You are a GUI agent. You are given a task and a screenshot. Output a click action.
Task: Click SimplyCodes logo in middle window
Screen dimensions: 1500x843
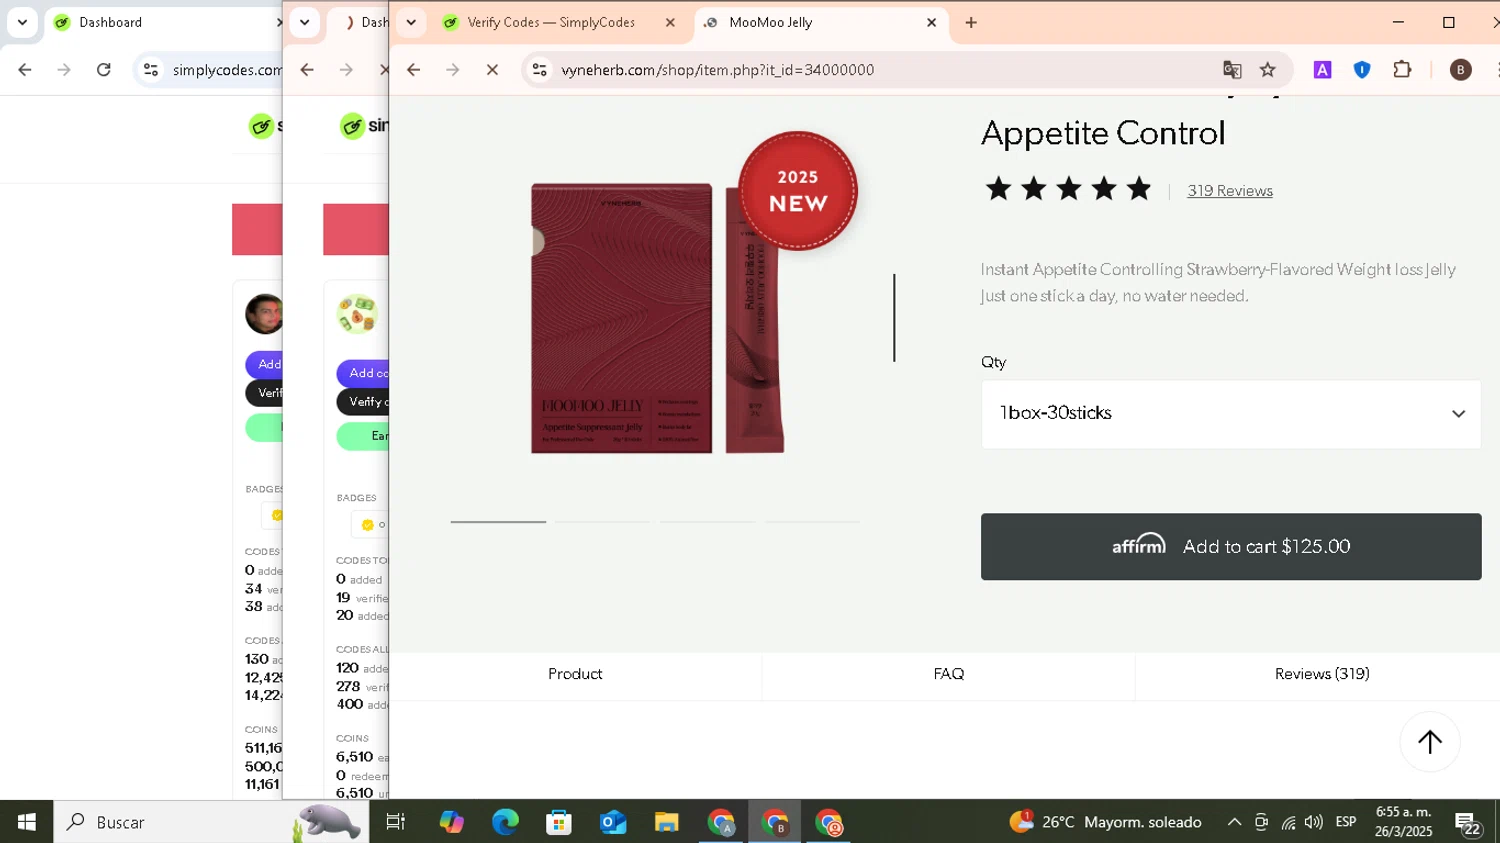tap(363, 126)
